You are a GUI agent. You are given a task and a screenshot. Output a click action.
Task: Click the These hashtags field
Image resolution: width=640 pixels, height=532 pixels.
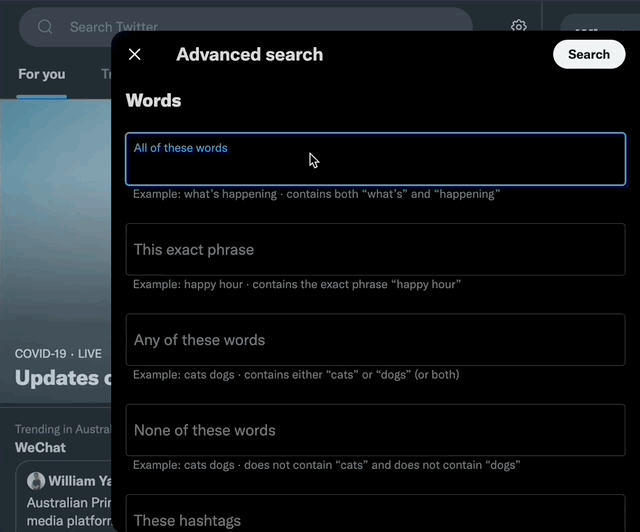375,514
